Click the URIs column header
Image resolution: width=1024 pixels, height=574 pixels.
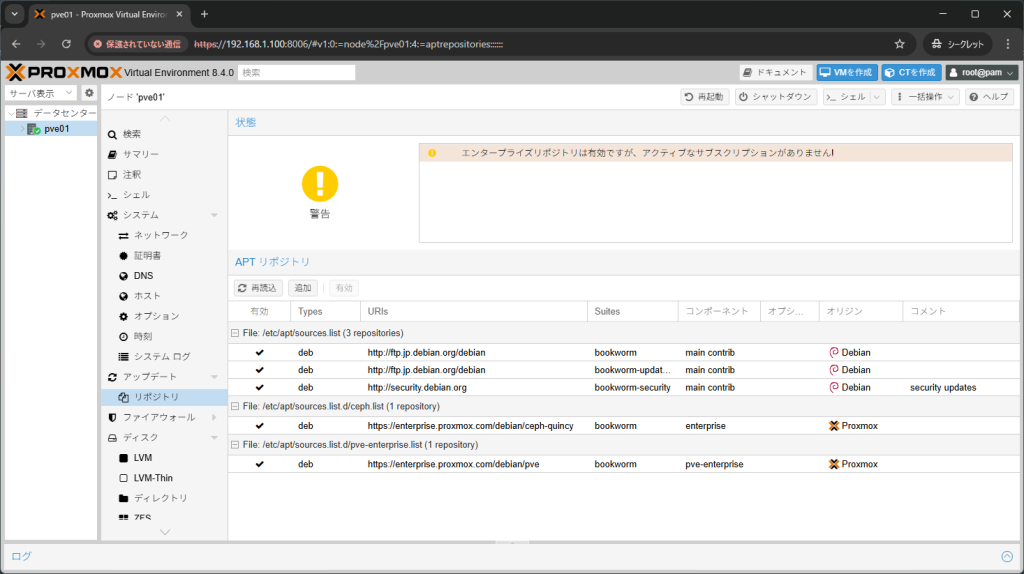[x=473, y=311]
